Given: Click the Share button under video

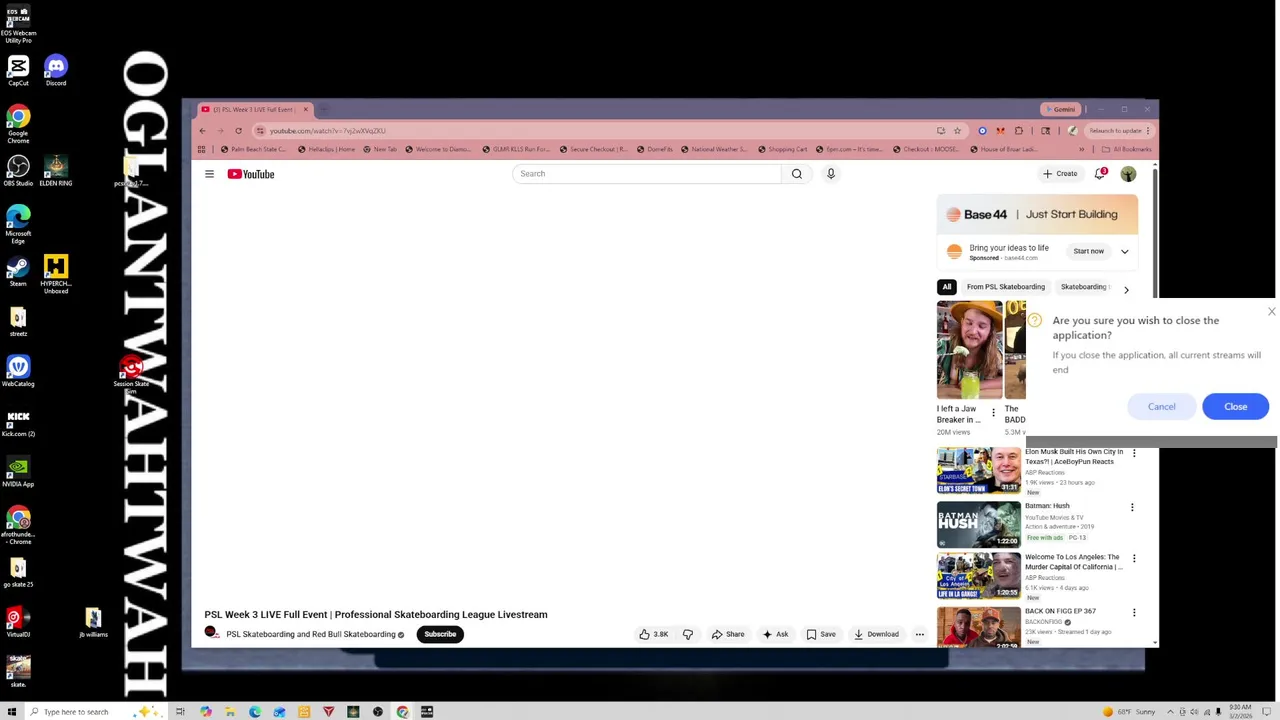Looking at the screenshot, I should pyautogui.click(x=728, y=634).
